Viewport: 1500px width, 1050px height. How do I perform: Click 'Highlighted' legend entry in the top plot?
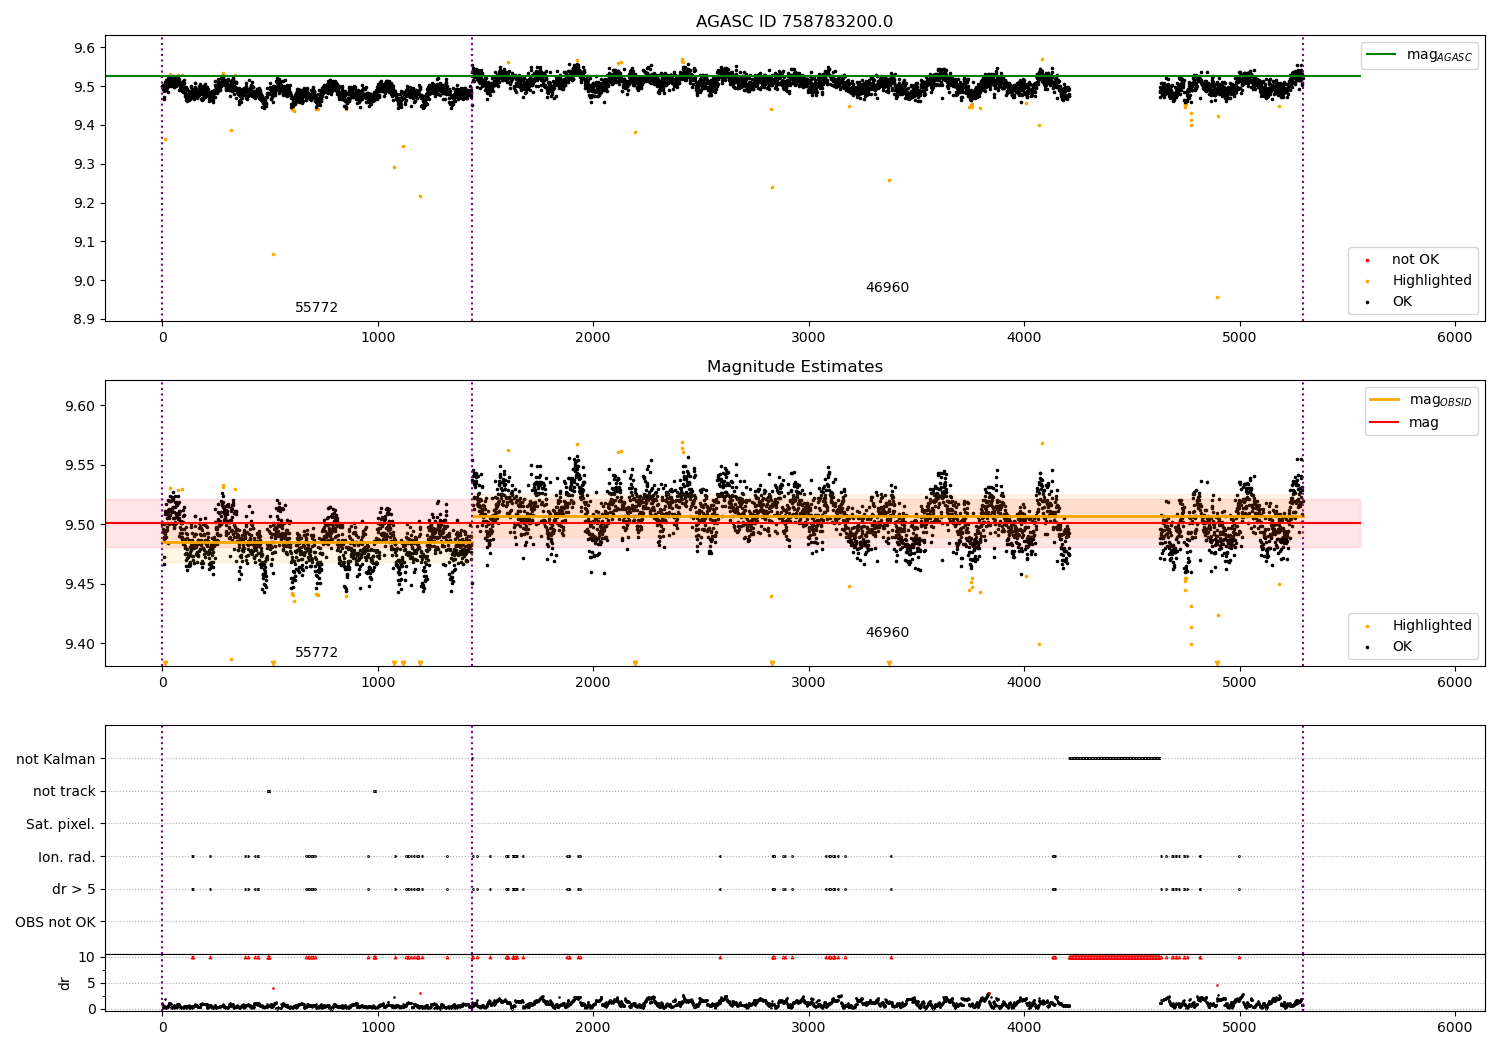coord(1432,281)
